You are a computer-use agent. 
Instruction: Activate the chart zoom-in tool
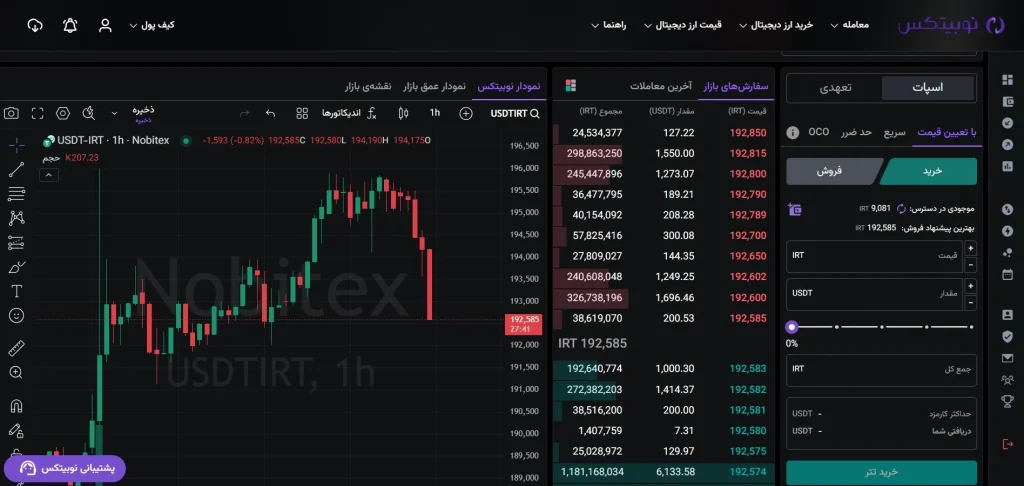pos(16,372)
